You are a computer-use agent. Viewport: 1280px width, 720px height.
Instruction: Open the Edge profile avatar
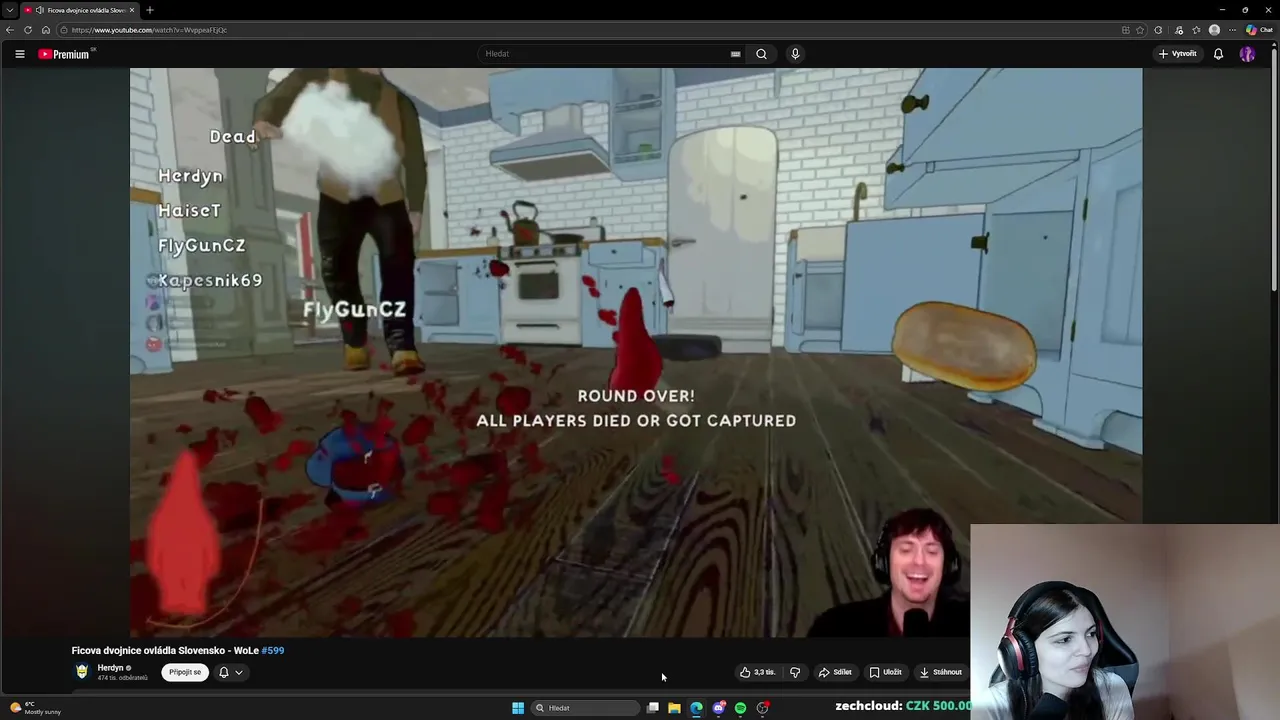coord(1215,30)
